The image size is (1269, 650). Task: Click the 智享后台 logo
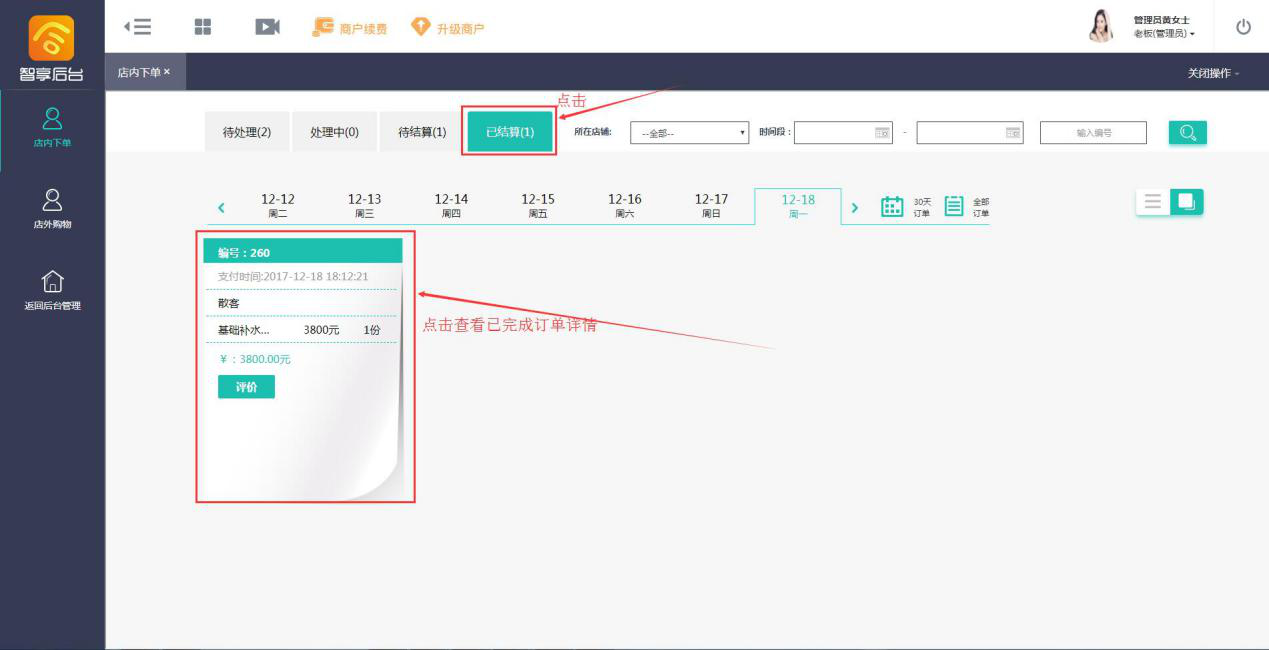point(52,48)
